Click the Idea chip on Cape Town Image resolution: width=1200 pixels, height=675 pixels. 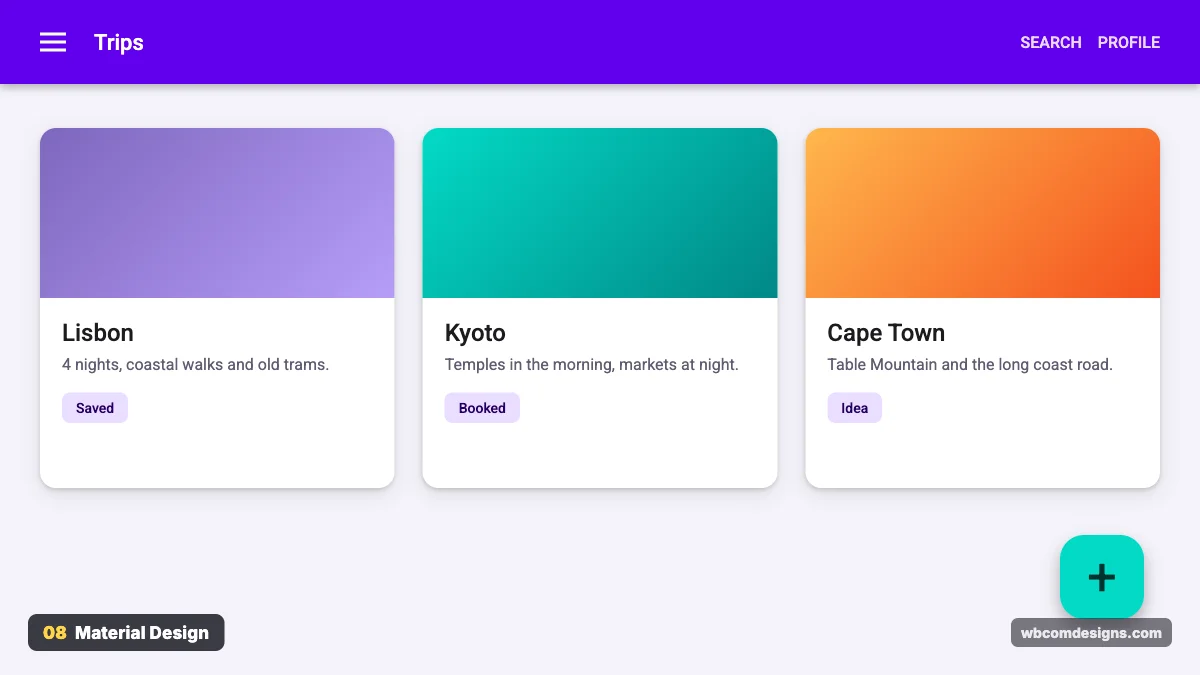tap(855, 408)
